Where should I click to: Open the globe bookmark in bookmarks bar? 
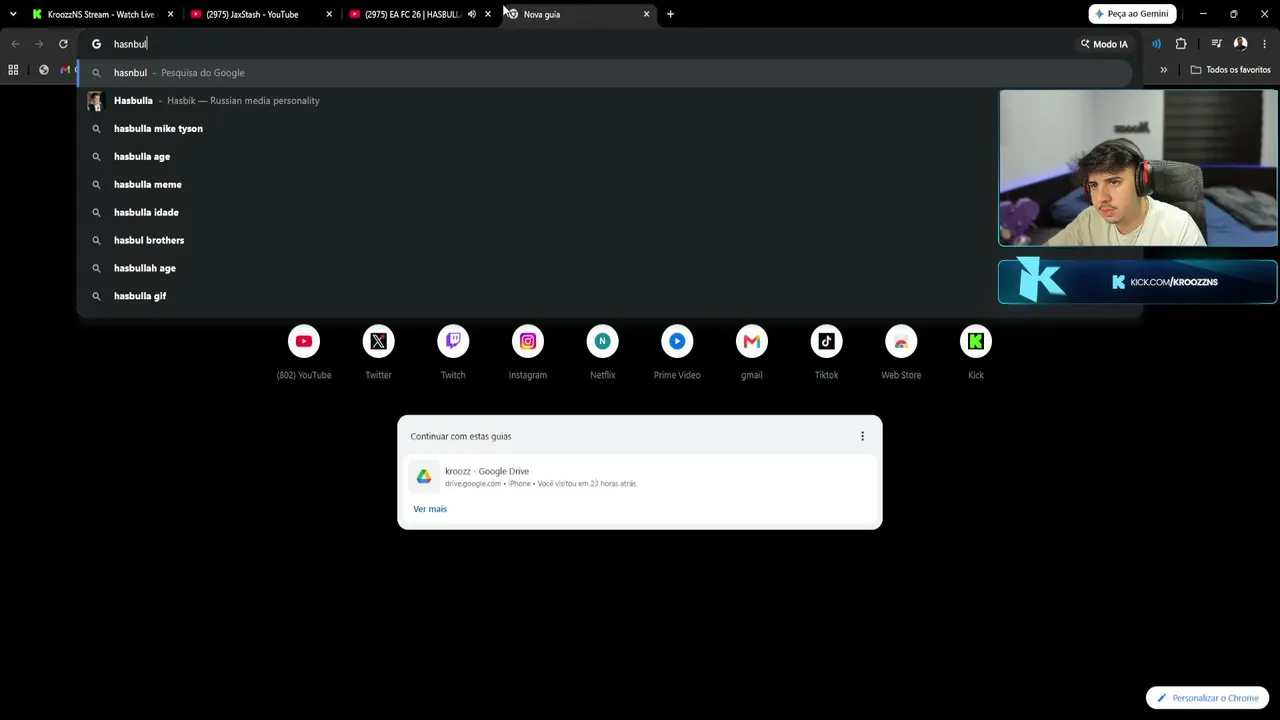44,70
